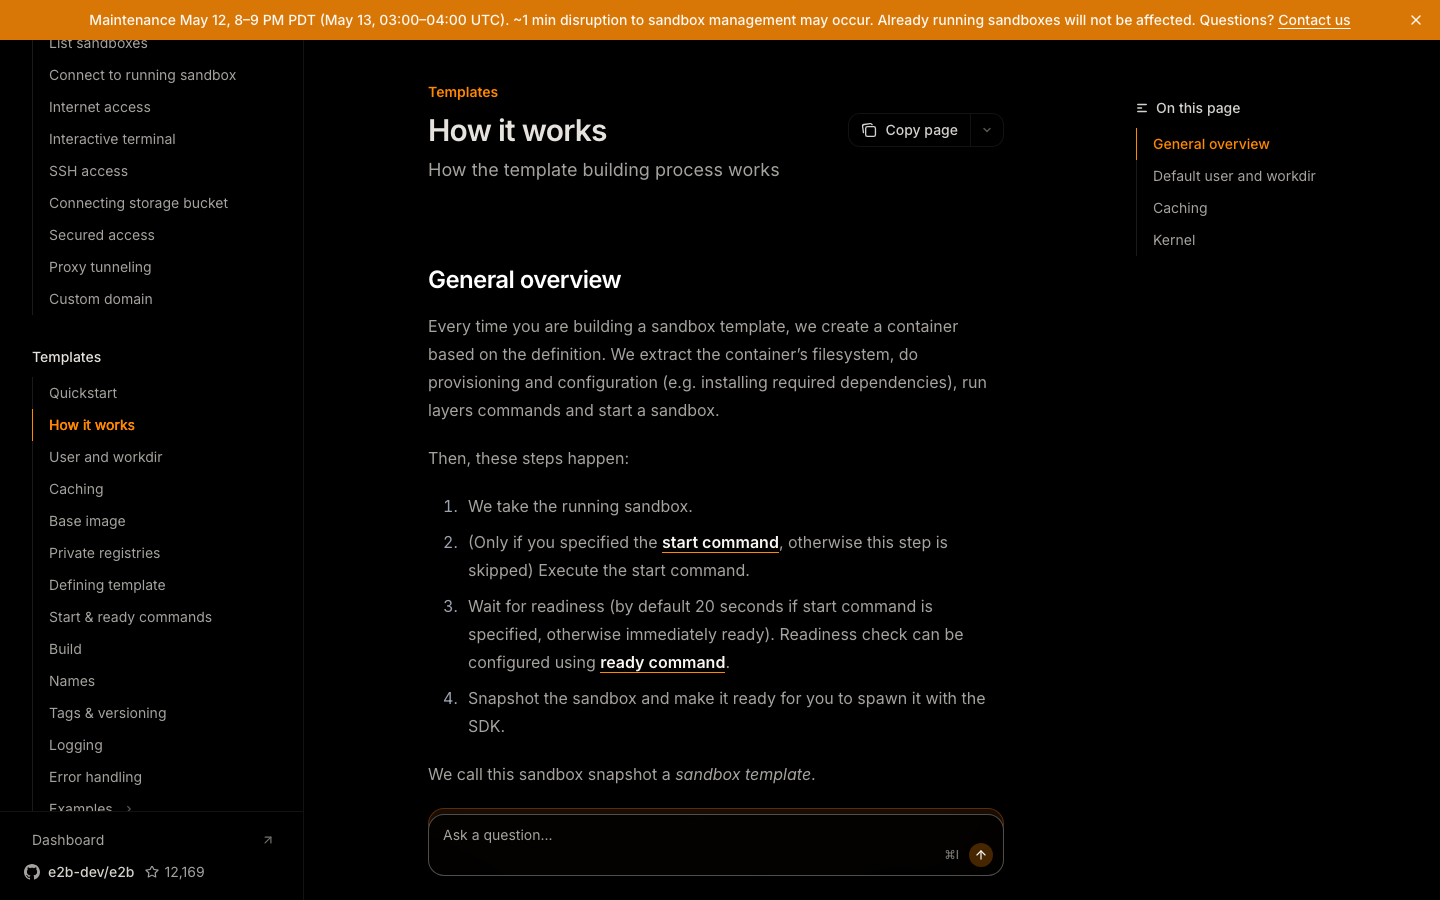Open the Contact us link in the banner
The image size is (1440, 900).
tap(1314, 20)
